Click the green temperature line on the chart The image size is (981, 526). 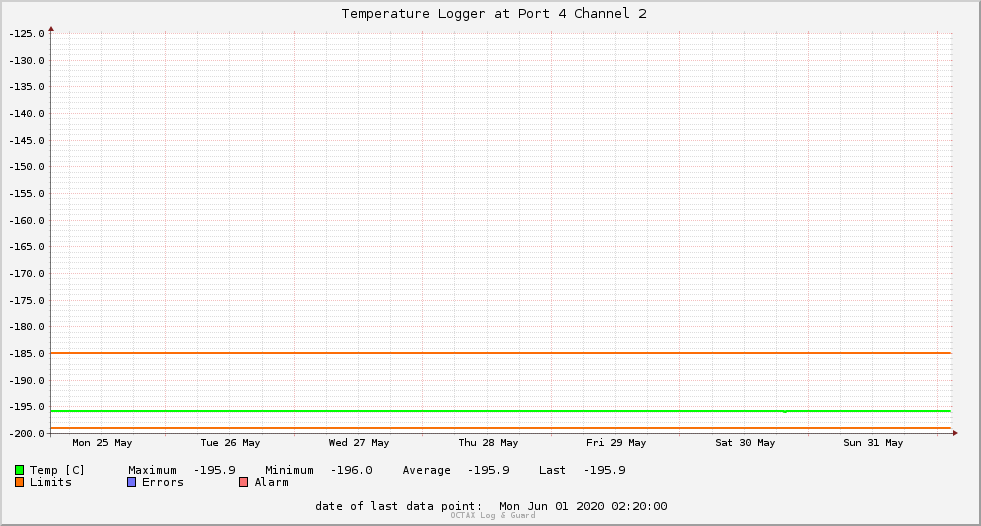tap(501, 411)
